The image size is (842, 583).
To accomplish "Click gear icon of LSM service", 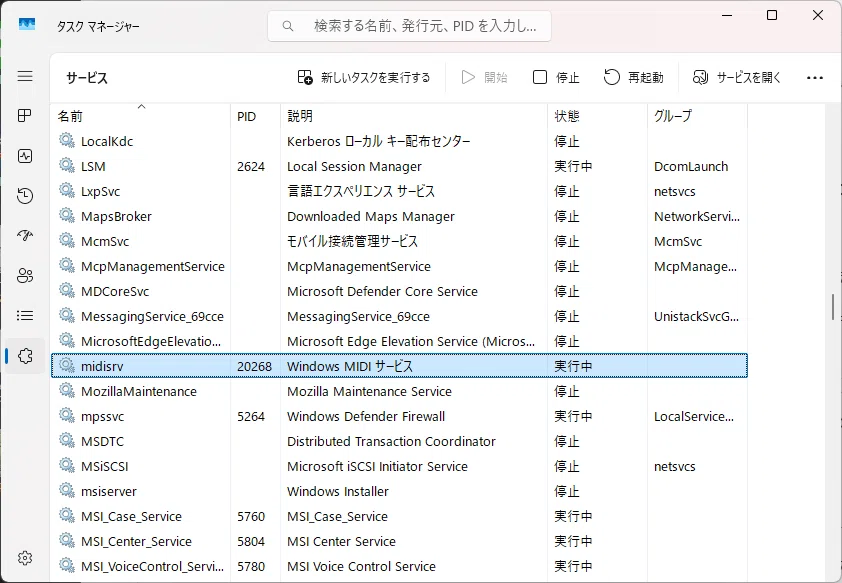I will coord(67,165).
